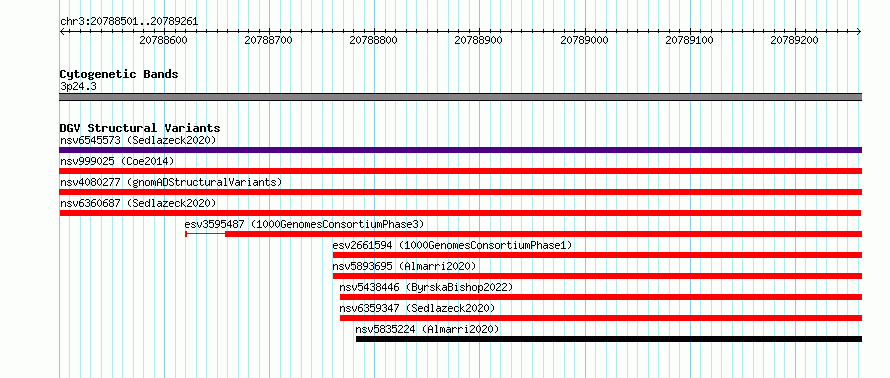
Task: Click the nsv5893695 variant bar
Action: [597, 276]
